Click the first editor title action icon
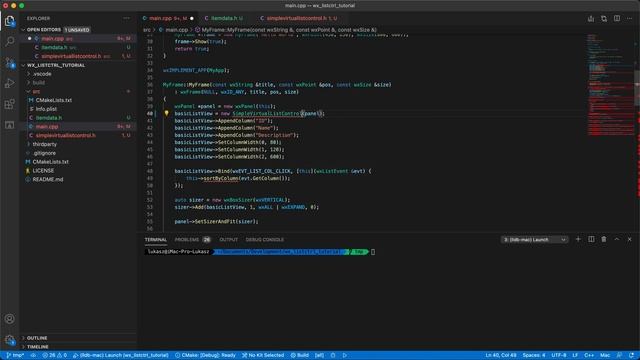Viewport: 640px width, 360px height. [x=591, y=18]
